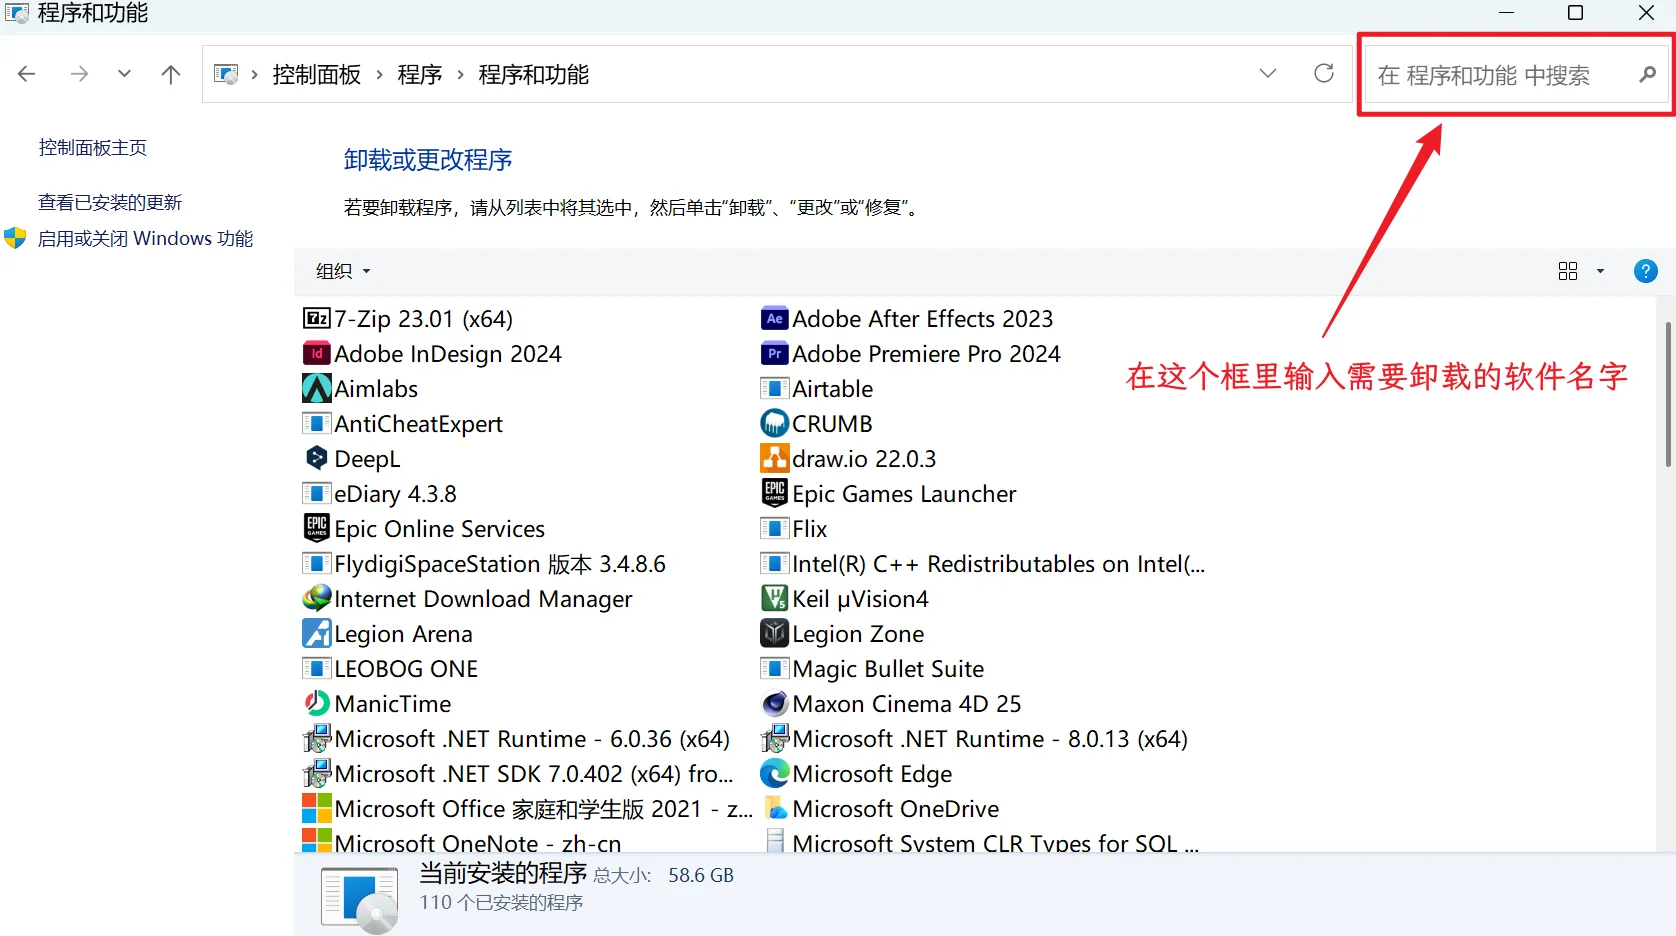Open 查看已安装的更新 link
This screenshot has height=936, width=1676.
[110, 203]
